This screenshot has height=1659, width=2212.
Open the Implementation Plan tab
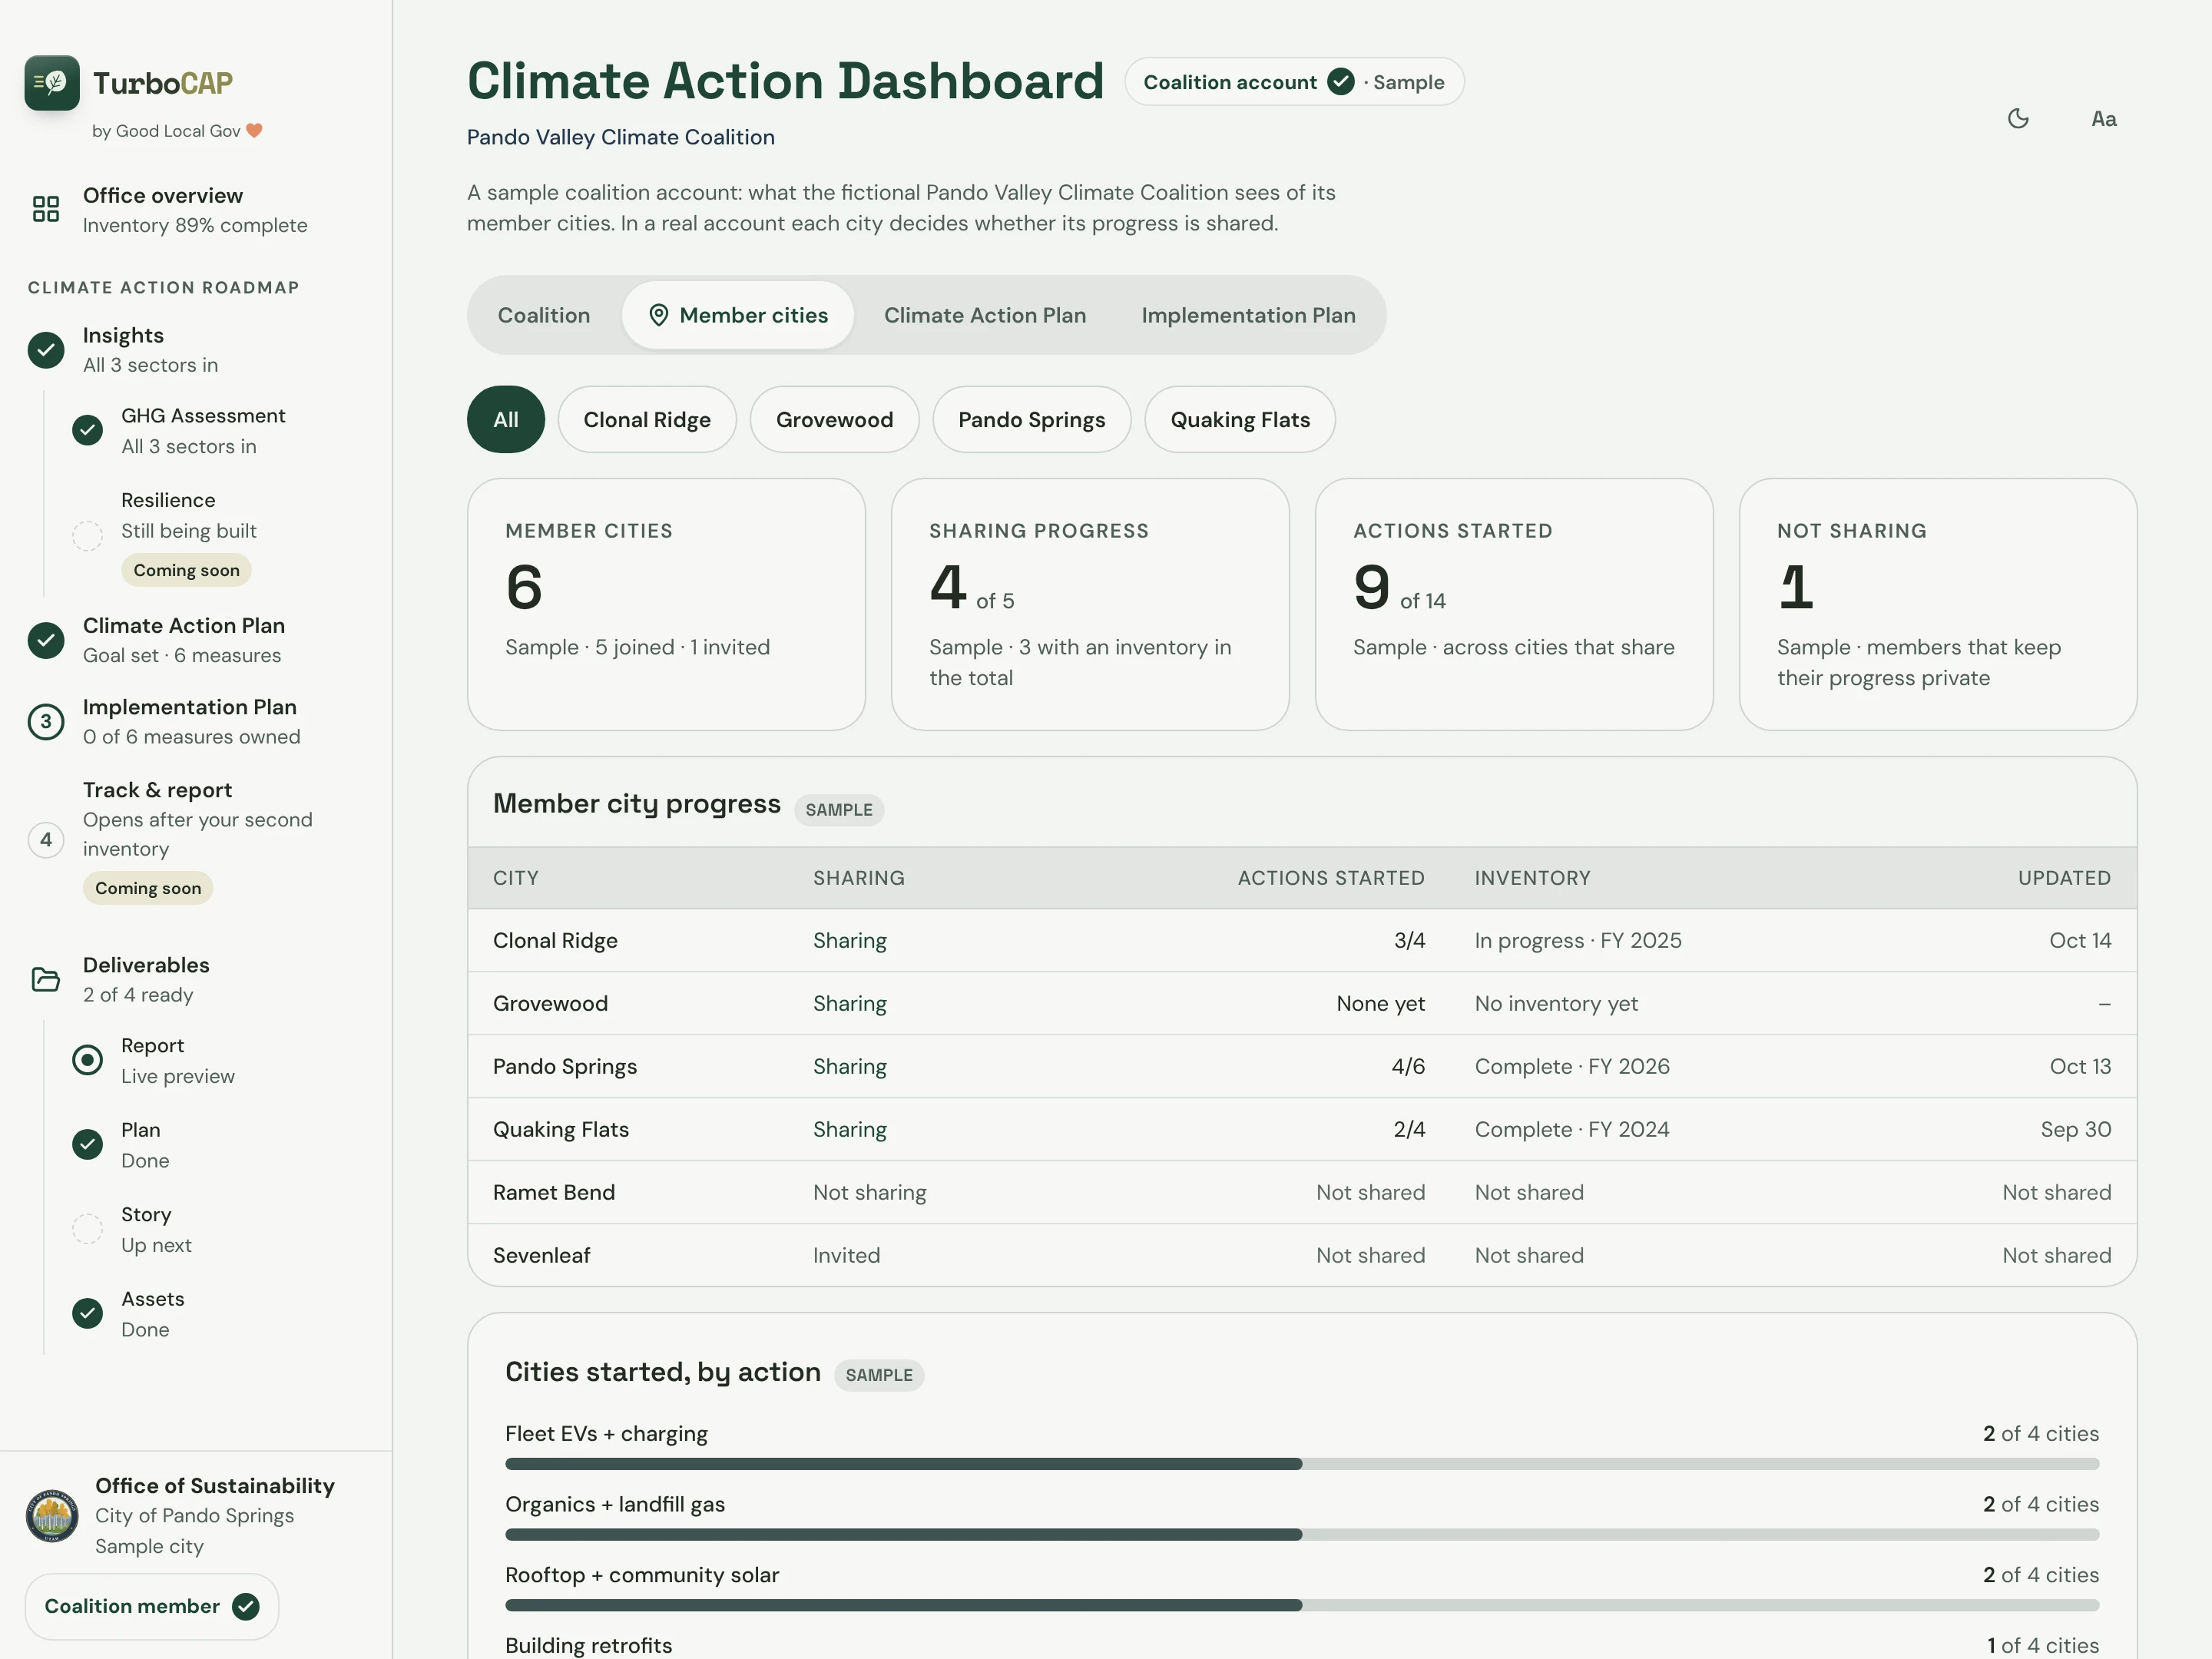point(1249,315)
